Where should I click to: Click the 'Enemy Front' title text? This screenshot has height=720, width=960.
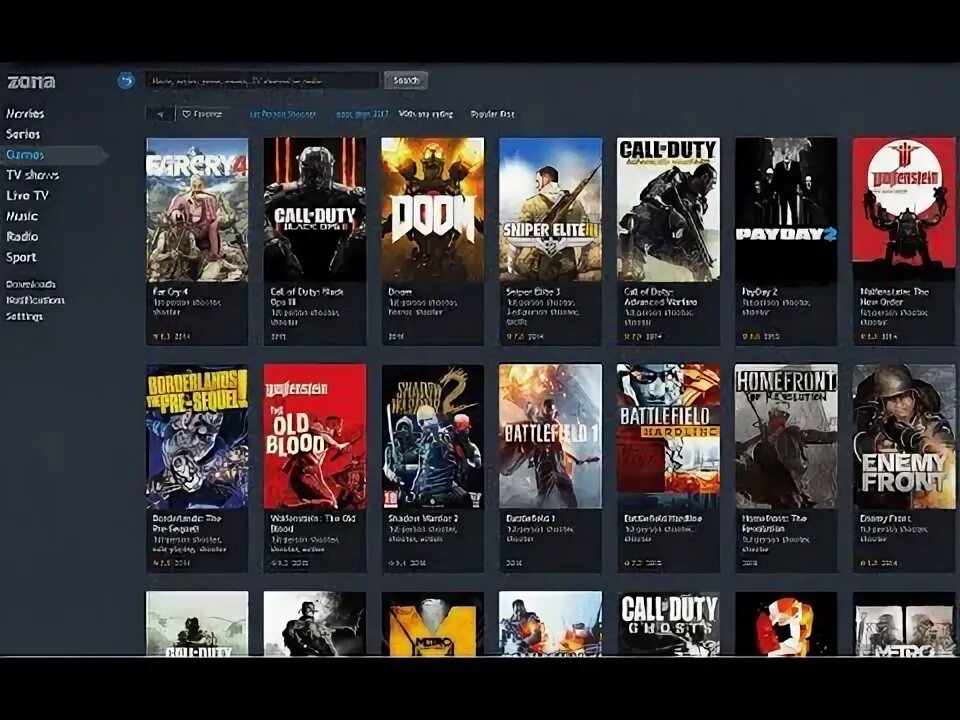pos(885,519)
